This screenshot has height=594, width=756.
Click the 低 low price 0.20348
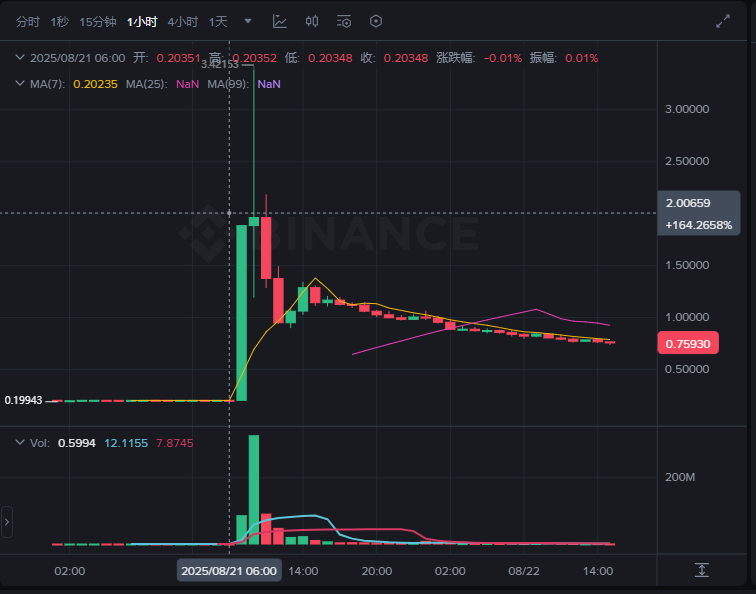[x=330, y=58]
